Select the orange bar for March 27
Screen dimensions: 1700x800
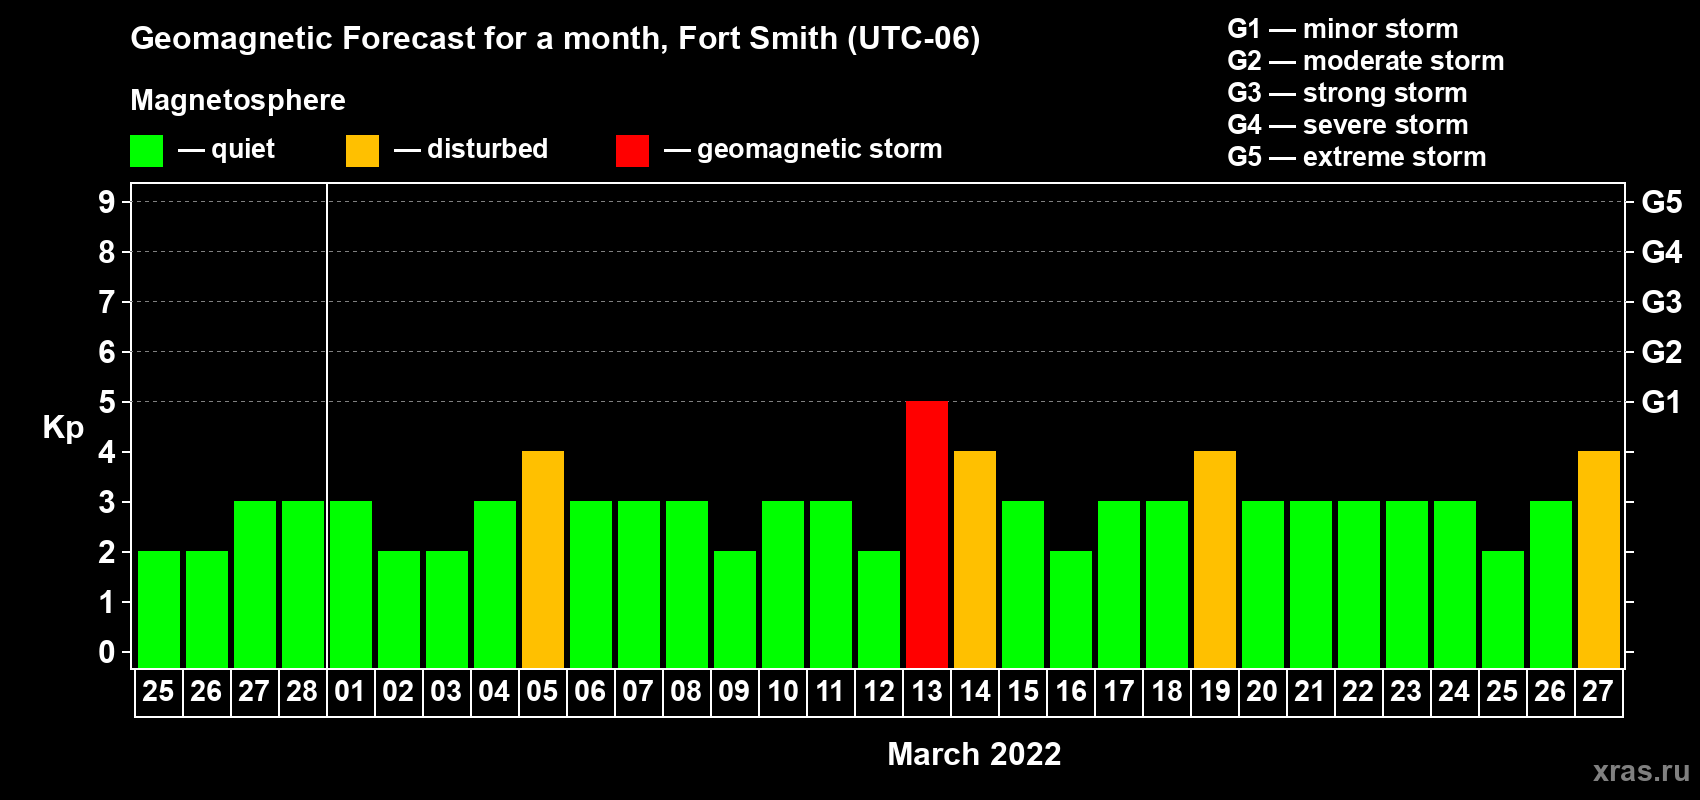point(1599,559)
